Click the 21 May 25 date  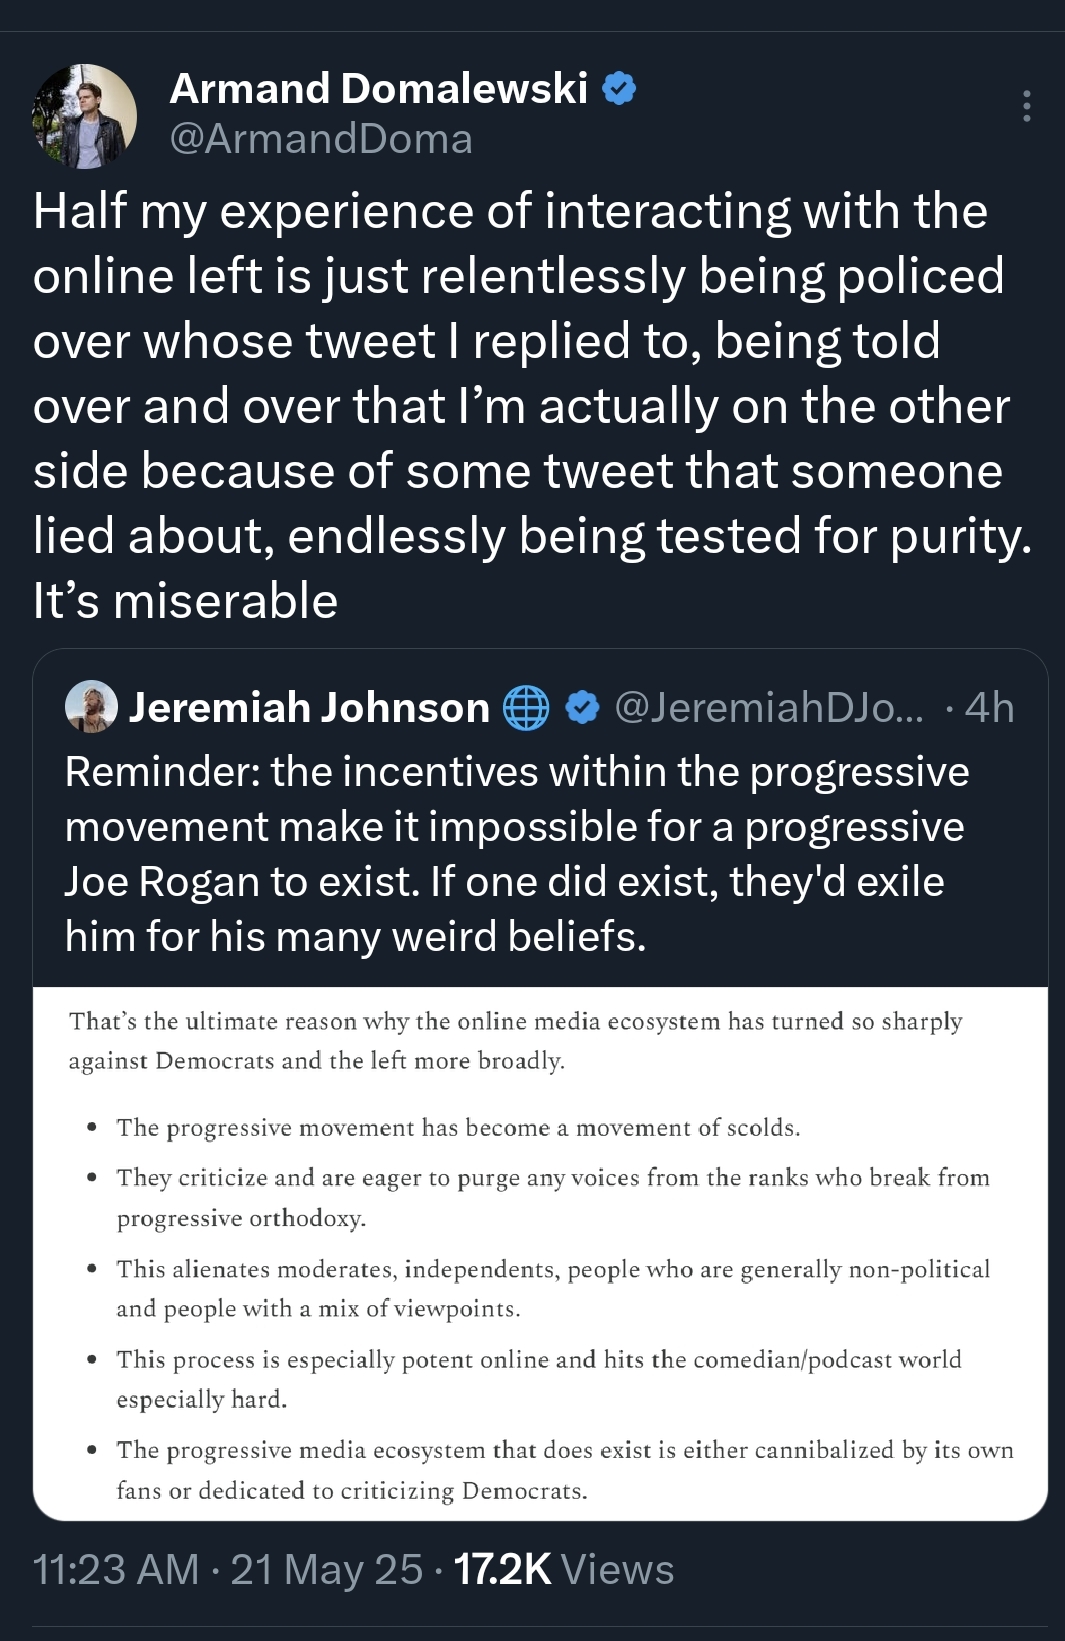[x=327, y=1570]
